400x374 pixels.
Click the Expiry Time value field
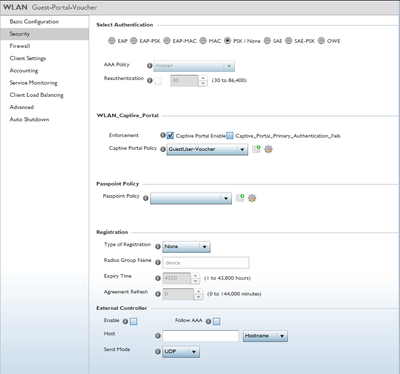click(x=177, y=278)
